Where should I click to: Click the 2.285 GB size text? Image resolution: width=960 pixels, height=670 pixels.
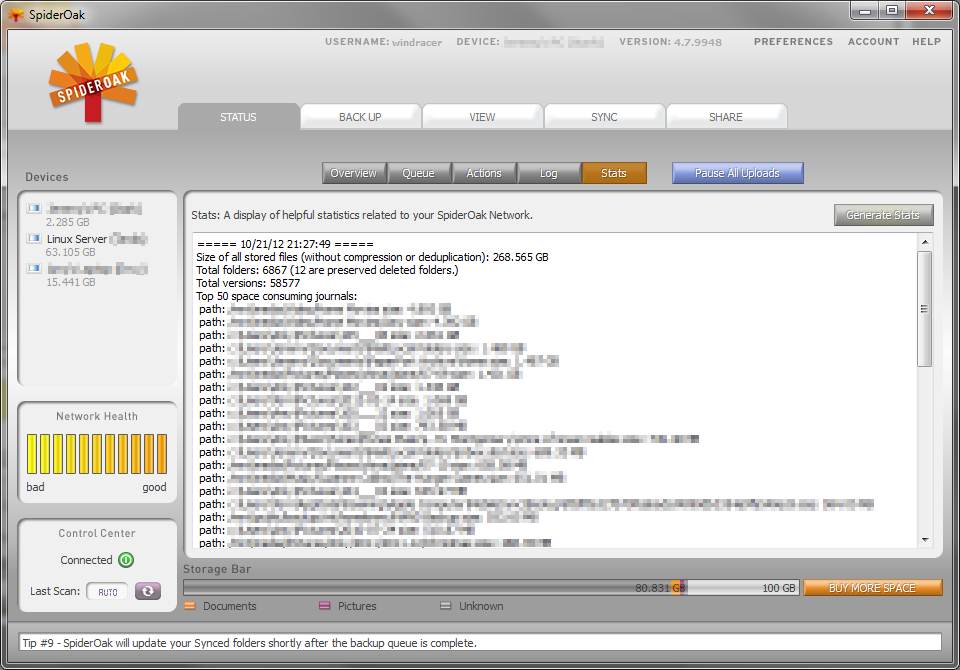(67, 222)
